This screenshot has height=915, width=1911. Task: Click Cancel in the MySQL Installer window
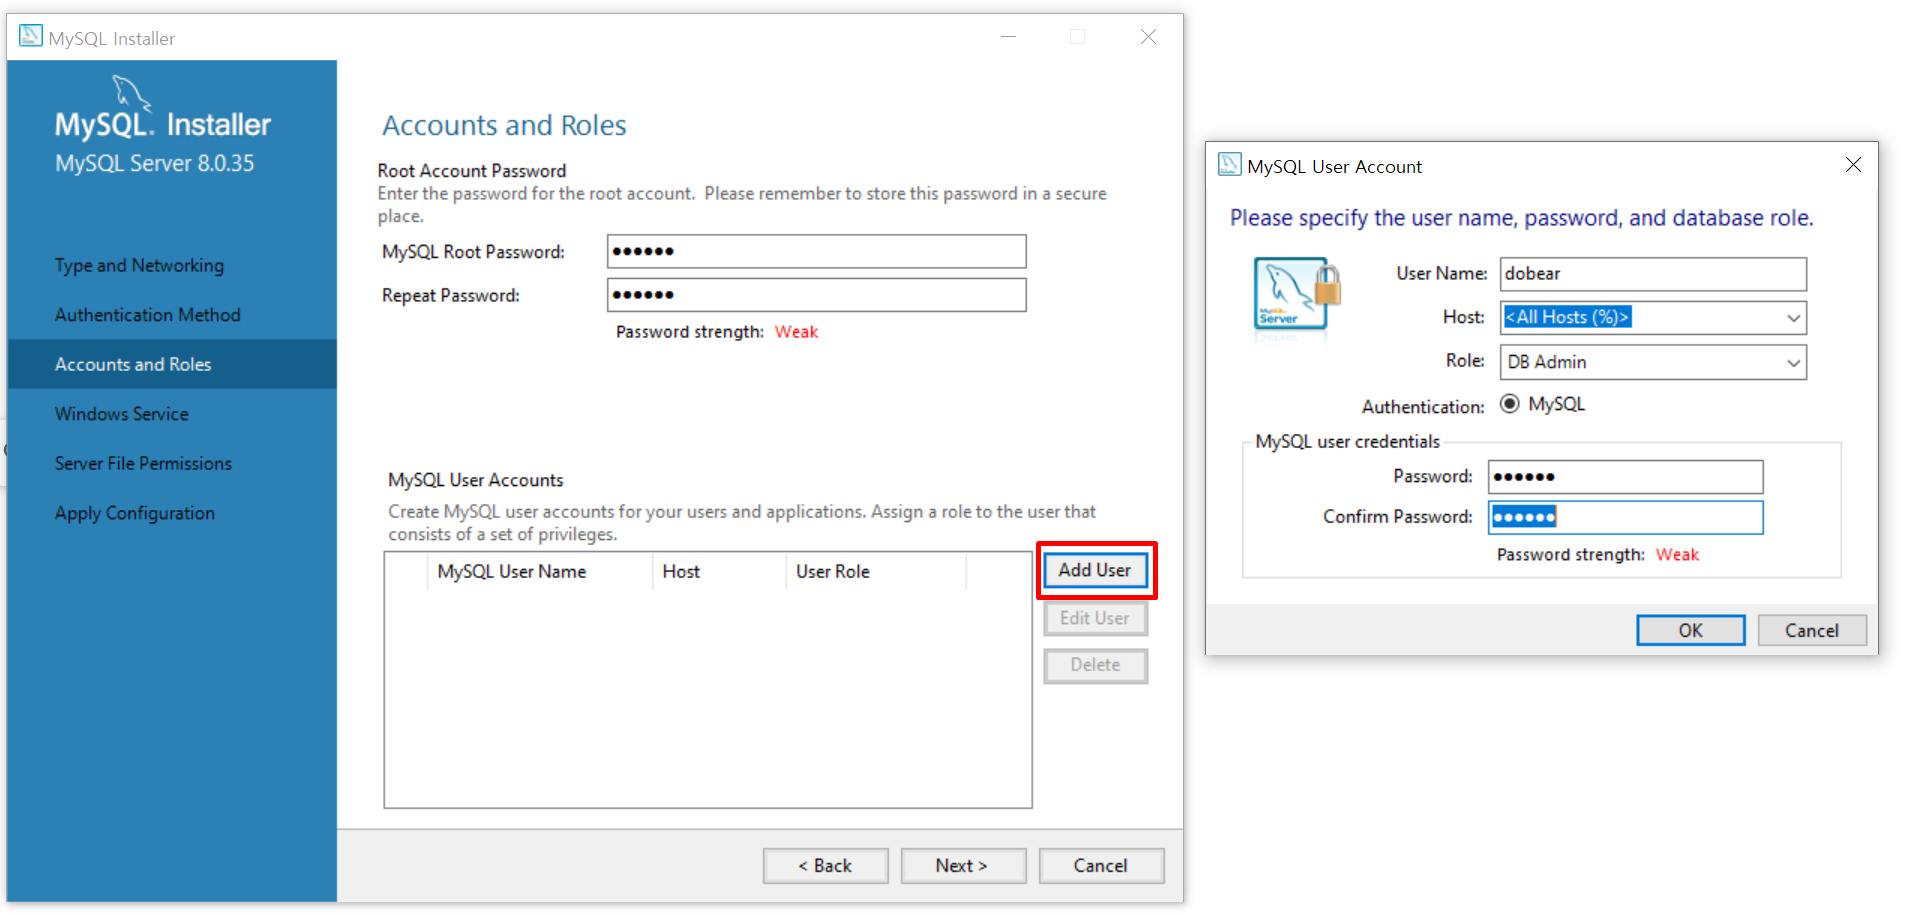(1101, 866)
